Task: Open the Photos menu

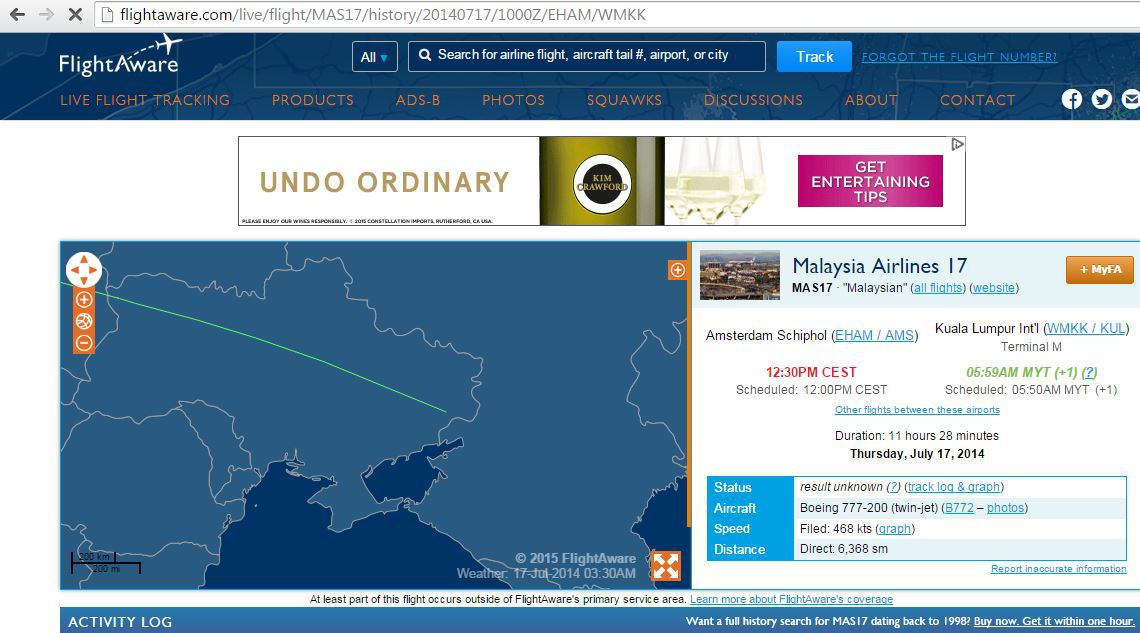Action: coord(513,100)
